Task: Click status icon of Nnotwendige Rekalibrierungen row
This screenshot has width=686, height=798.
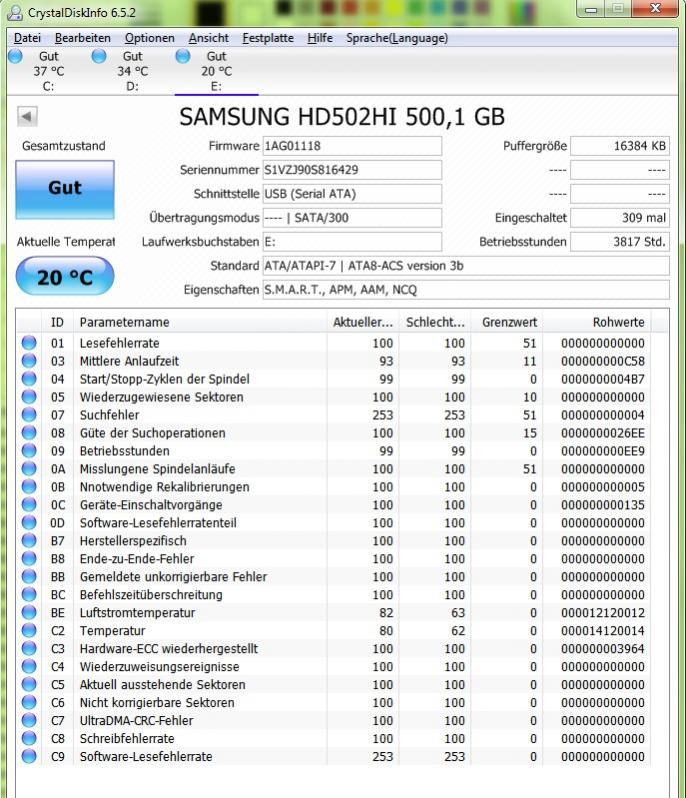Action: point(29,487)
